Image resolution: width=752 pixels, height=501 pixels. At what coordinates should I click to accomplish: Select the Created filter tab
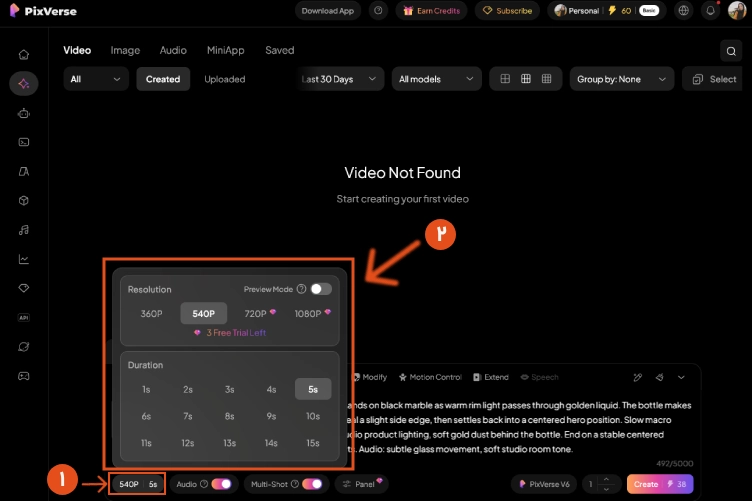(x=163, y=79)
